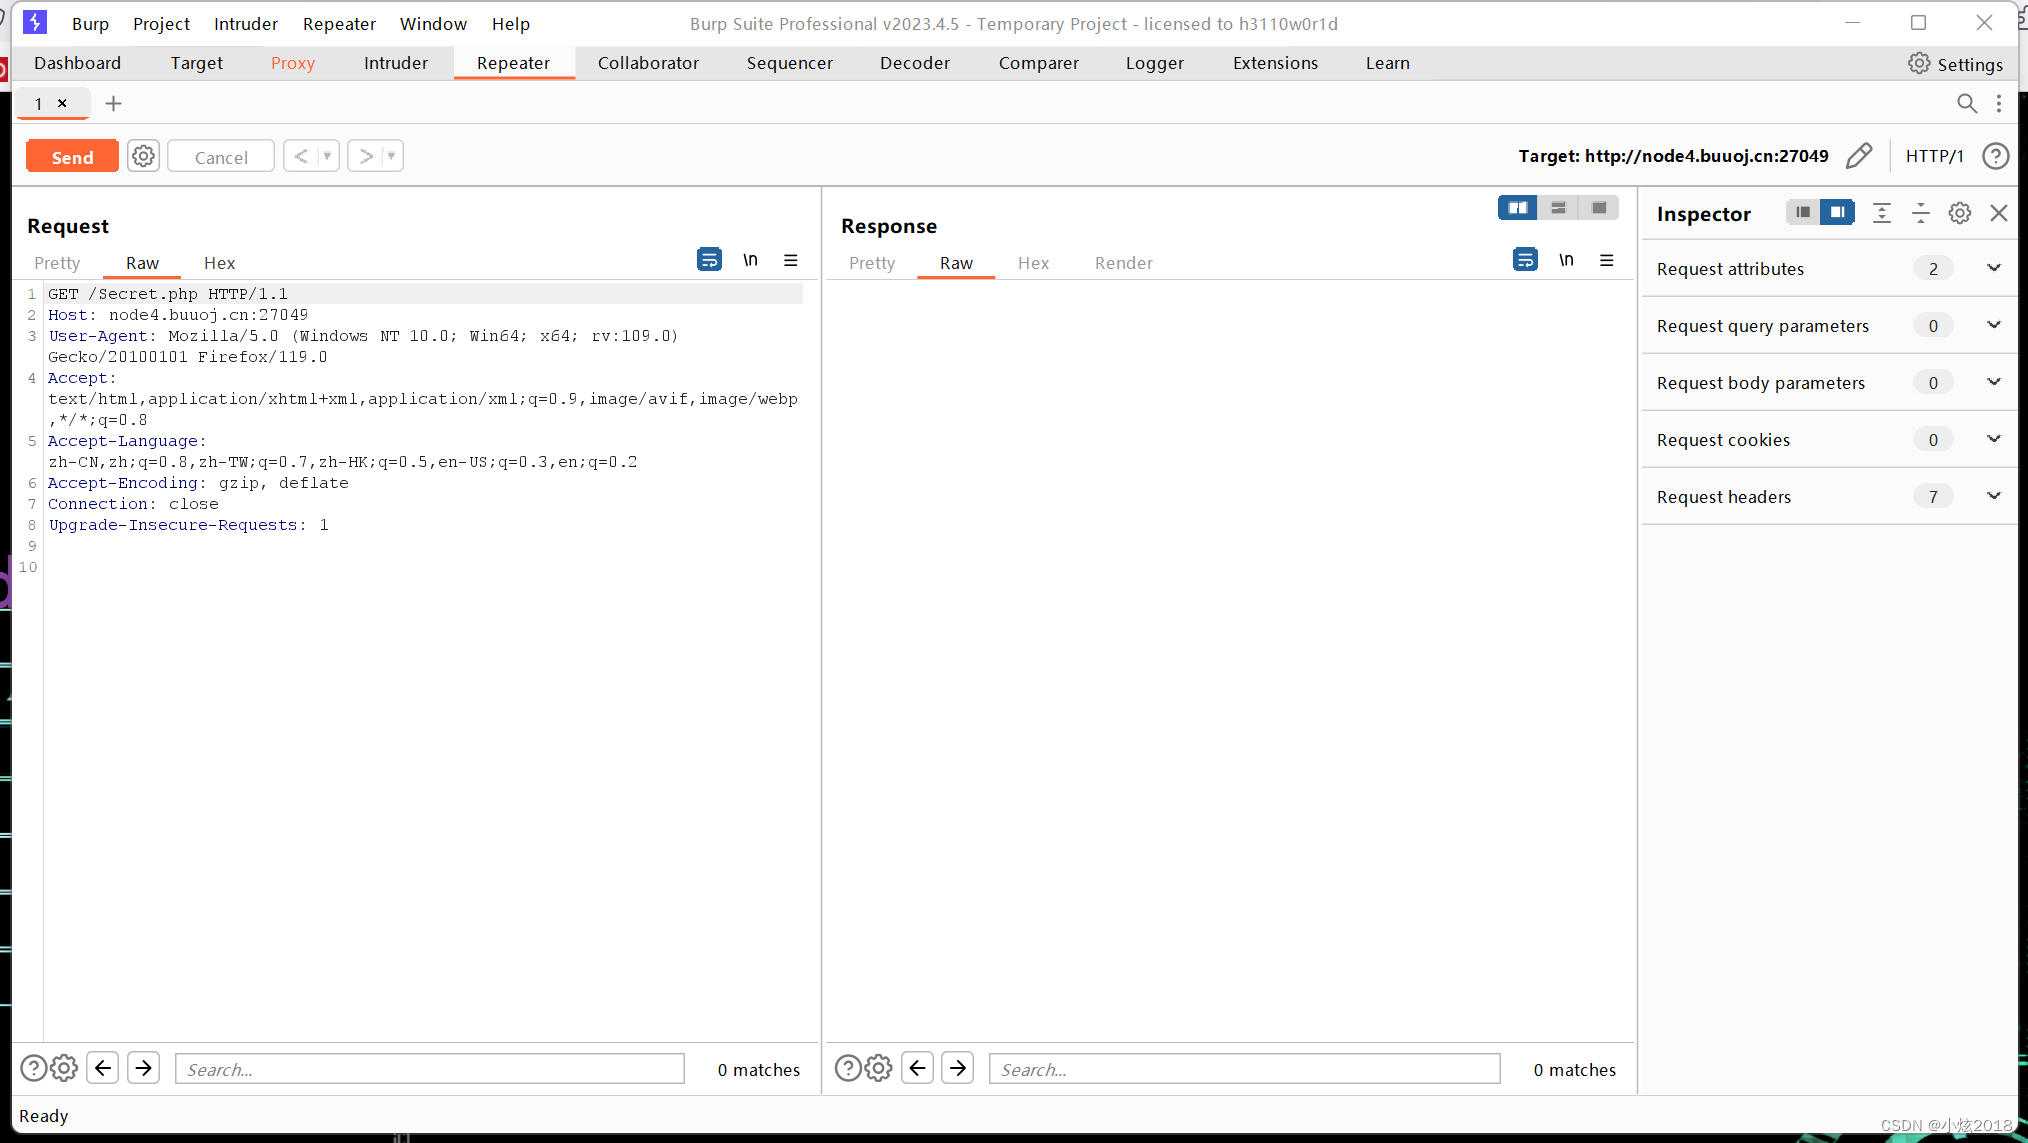Switch request view to Hex tab
This screenshot has height=1143, width=2028.
pyautogui.click(x=219, y=263)
